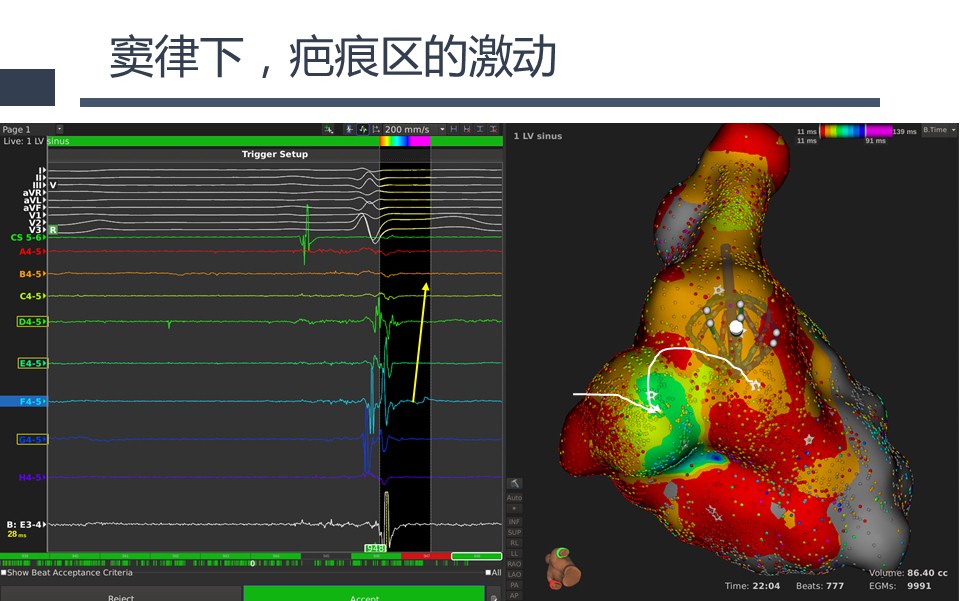Image resolution: width=960 pixels, height=601 pixels.
Task: Click the EGMs: 9991 readout
Action: tap(900, 586)
